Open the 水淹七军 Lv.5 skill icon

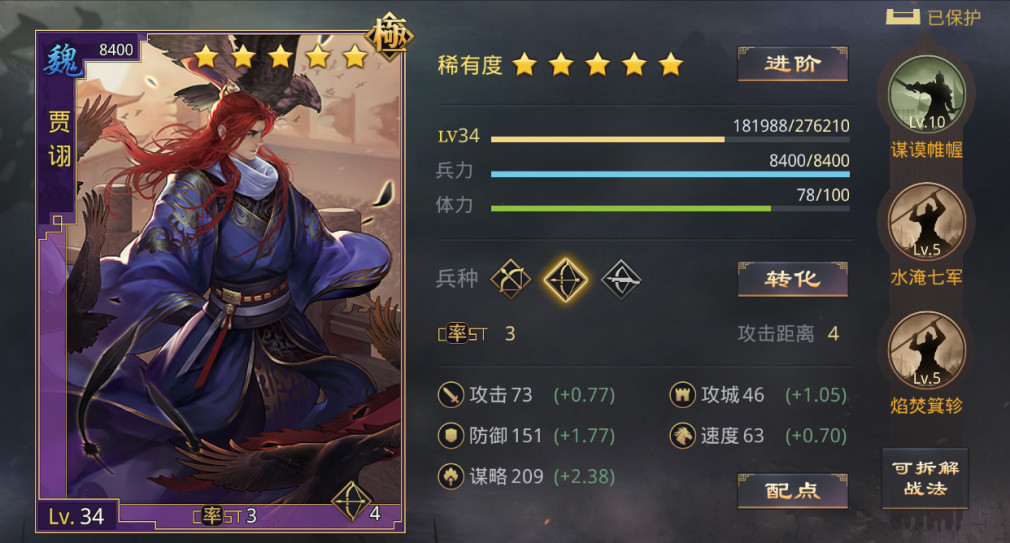pos(926,222)
